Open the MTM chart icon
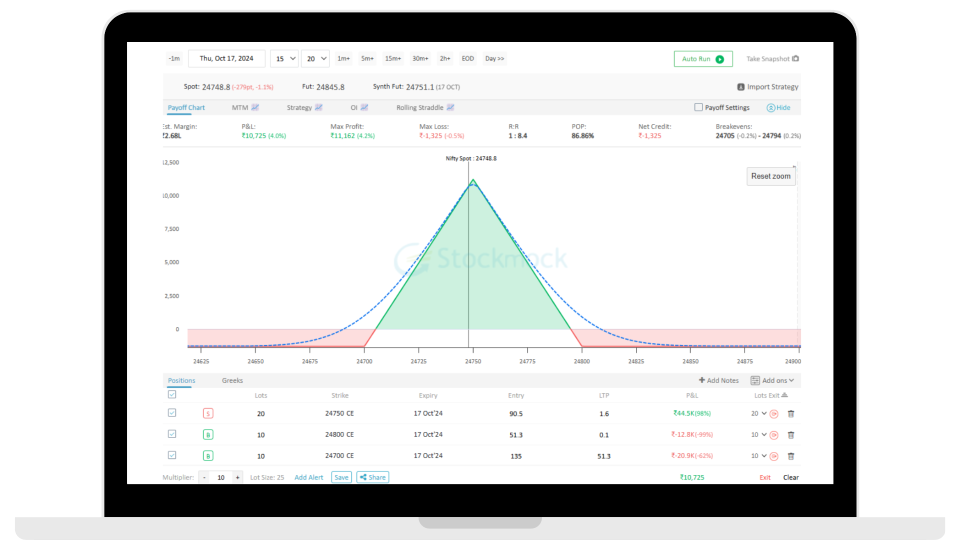This screenshot has width=960, height=540. click(x=255, y=107)
